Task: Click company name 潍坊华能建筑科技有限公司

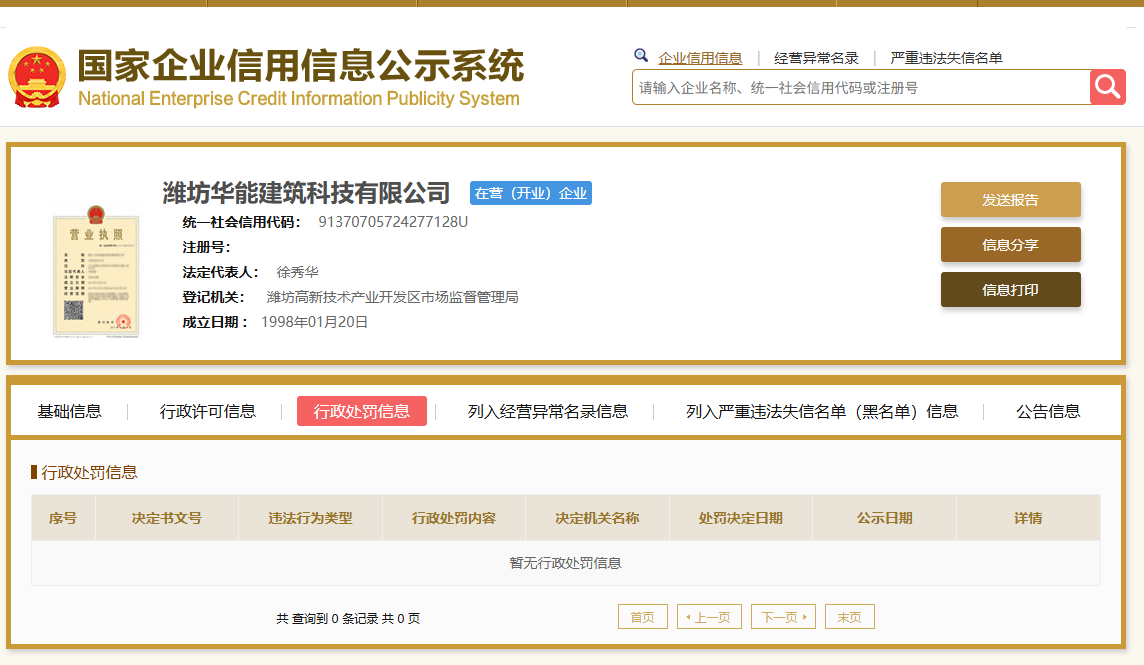Action: click(306, 193)
